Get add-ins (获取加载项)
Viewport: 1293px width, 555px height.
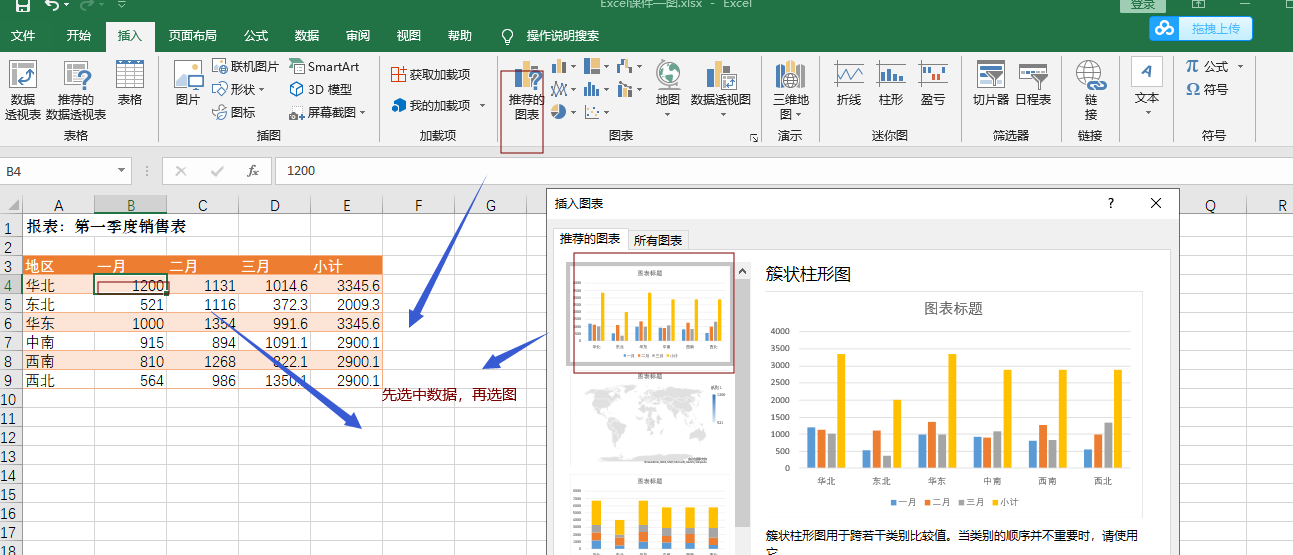tap(430, 74)
